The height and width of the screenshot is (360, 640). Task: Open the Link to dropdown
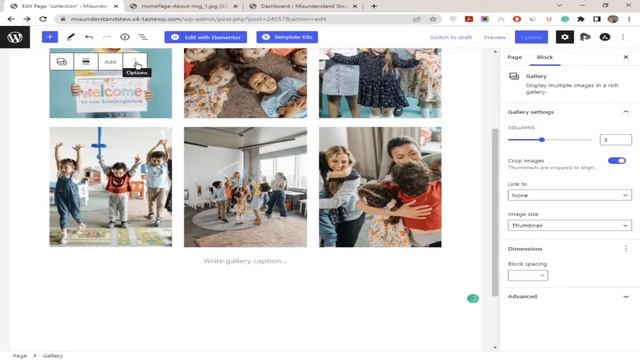pyautogui.click(x=569, y=196)
